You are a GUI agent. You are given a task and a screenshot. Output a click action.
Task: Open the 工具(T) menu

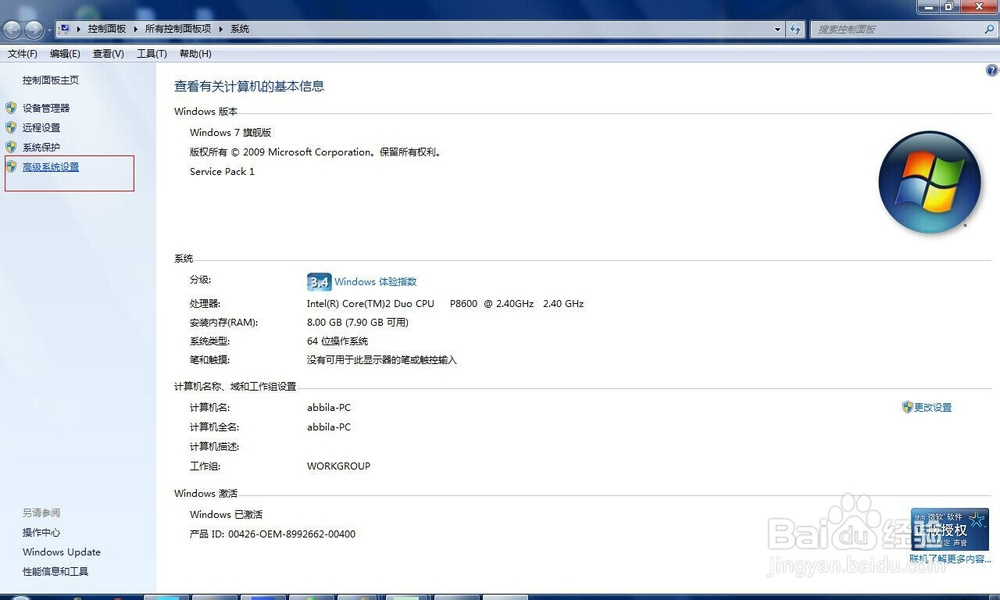pos(152,54)
